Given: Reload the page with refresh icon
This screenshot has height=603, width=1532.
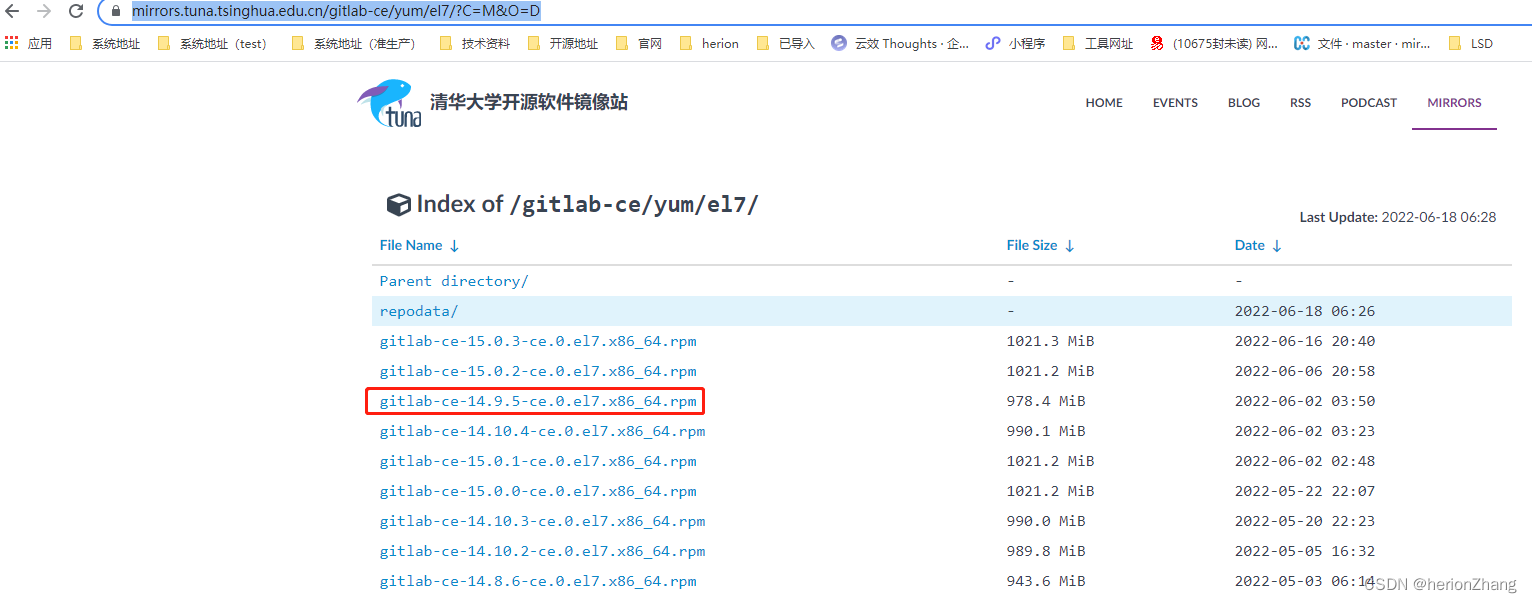Looking at the screenshot, I should 76,11.
